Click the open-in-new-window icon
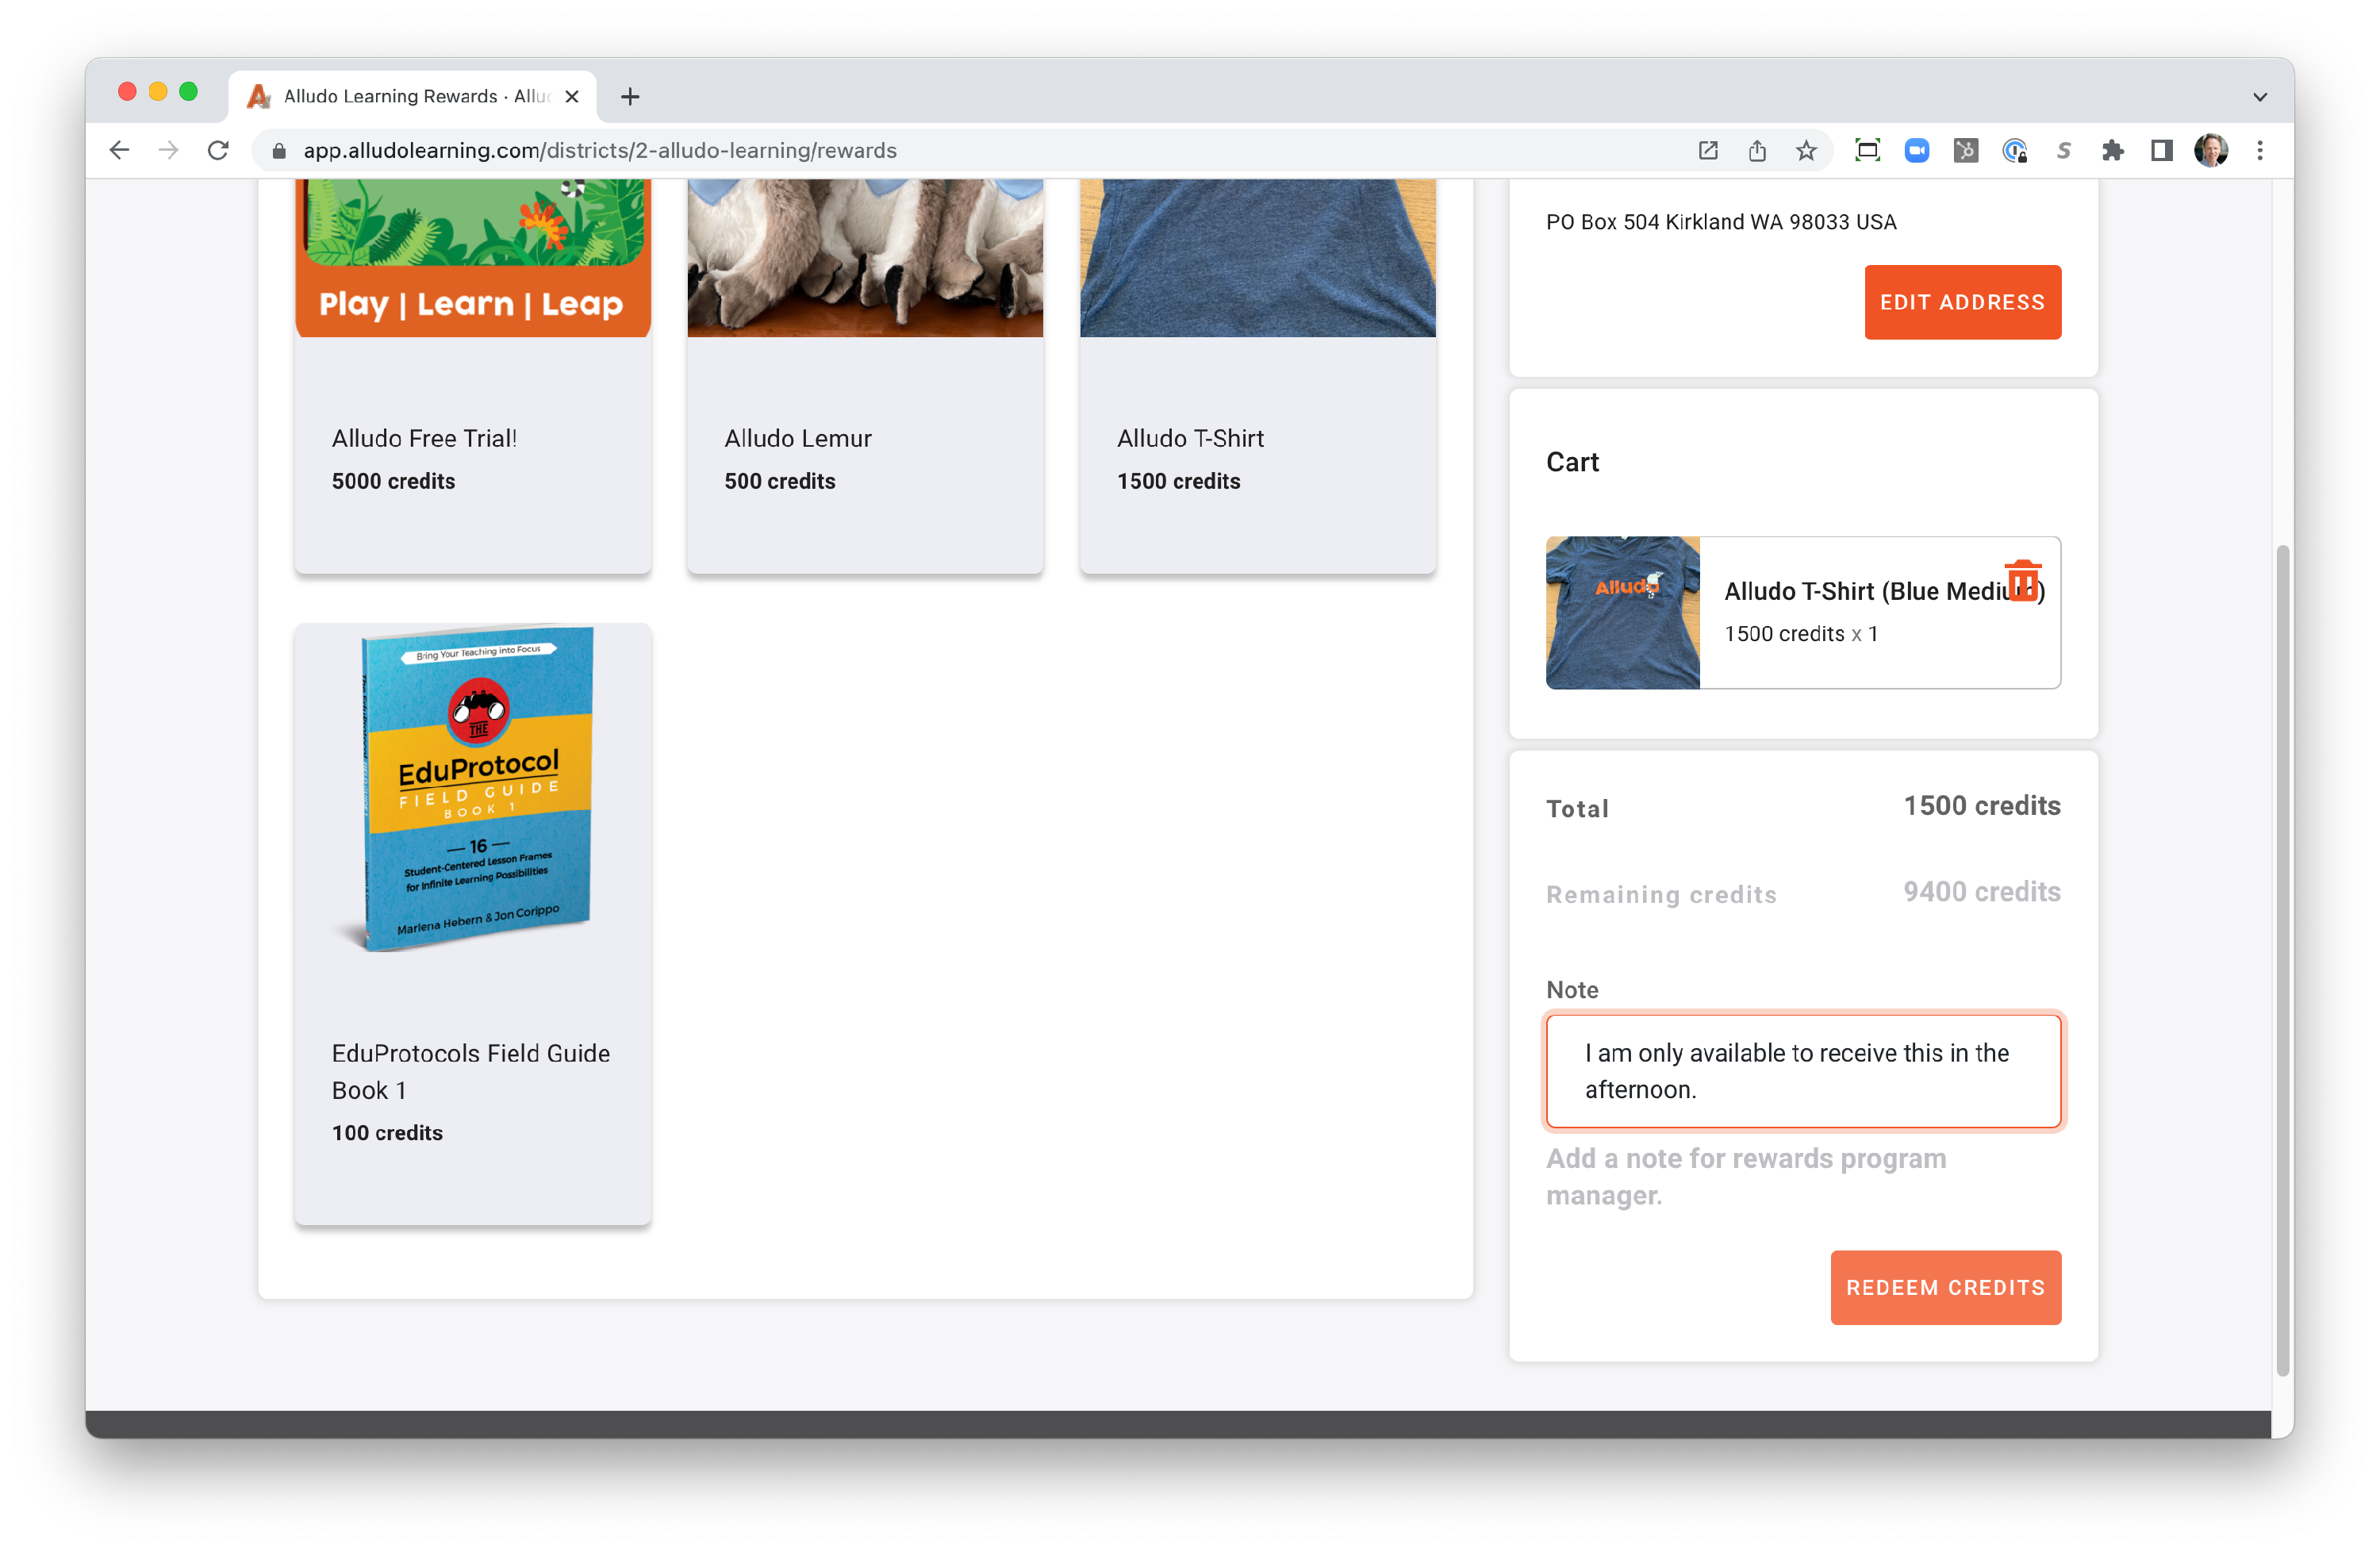The image size is (2380, 1552). pyautogui.click(x=1709, y=150)
